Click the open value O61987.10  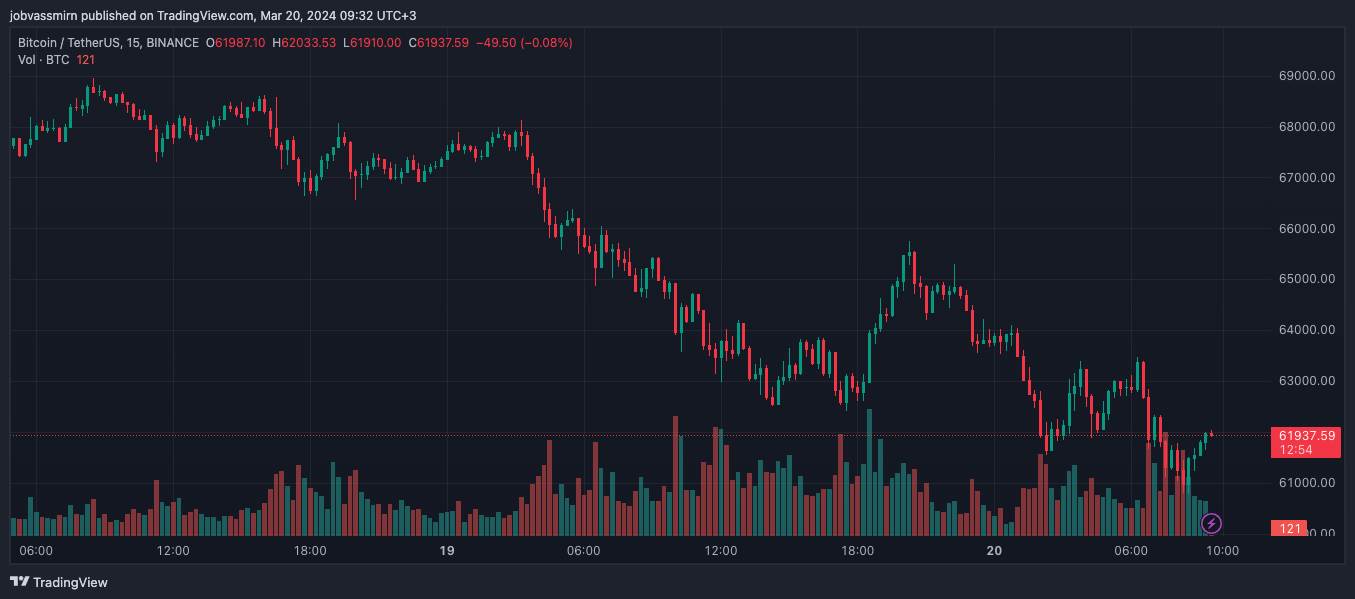pos(235,43)
